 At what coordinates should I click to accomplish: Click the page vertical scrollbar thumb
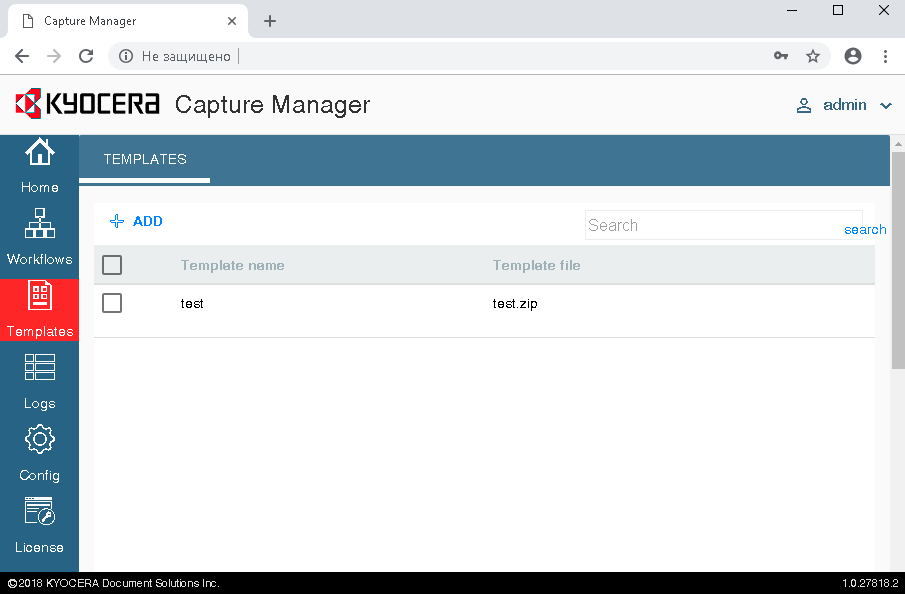point(898,260)
